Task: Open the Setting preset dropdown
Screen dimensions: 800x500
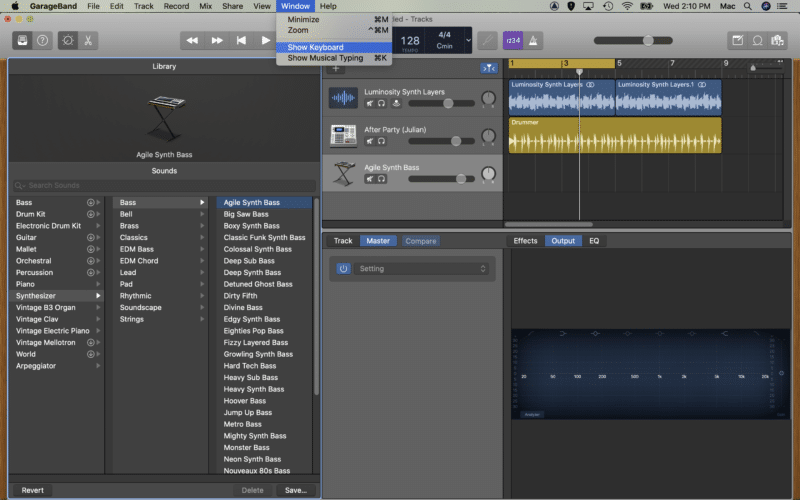Action: point(421,268)
